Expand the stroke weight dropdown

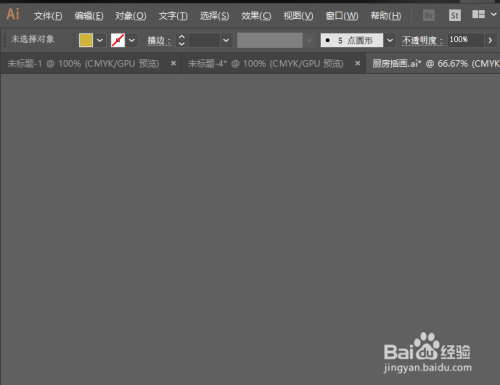226,40
